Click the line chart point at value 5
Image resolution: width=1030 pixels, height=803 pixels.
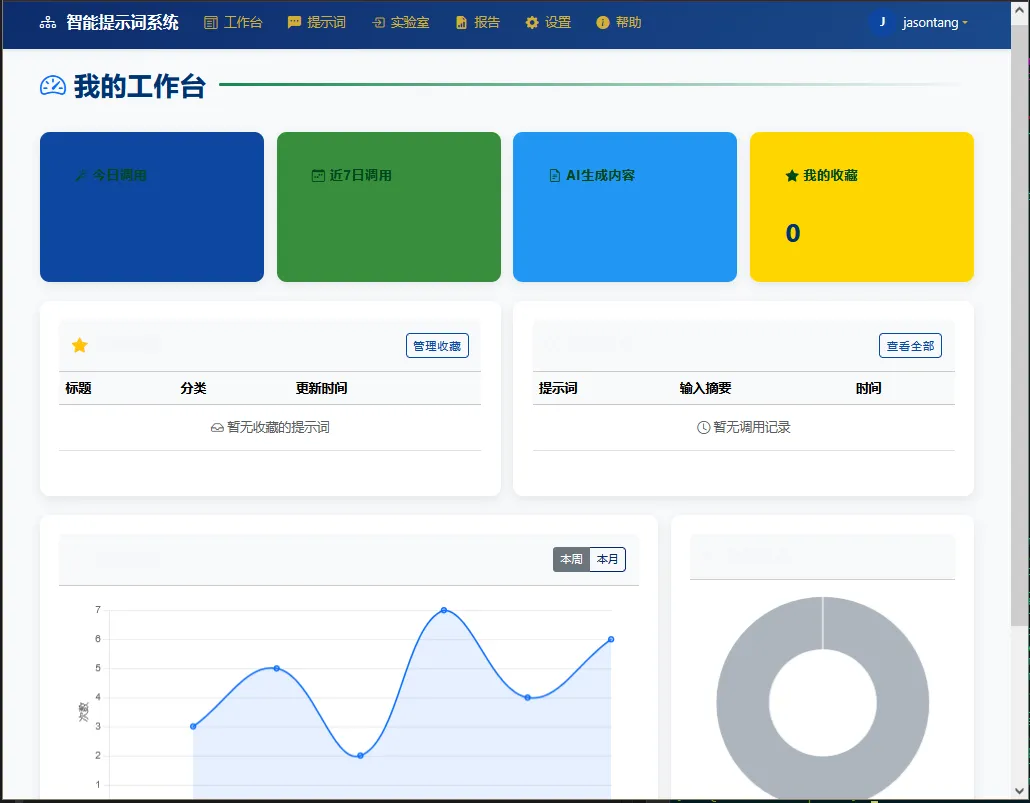[x=277, y=668]
